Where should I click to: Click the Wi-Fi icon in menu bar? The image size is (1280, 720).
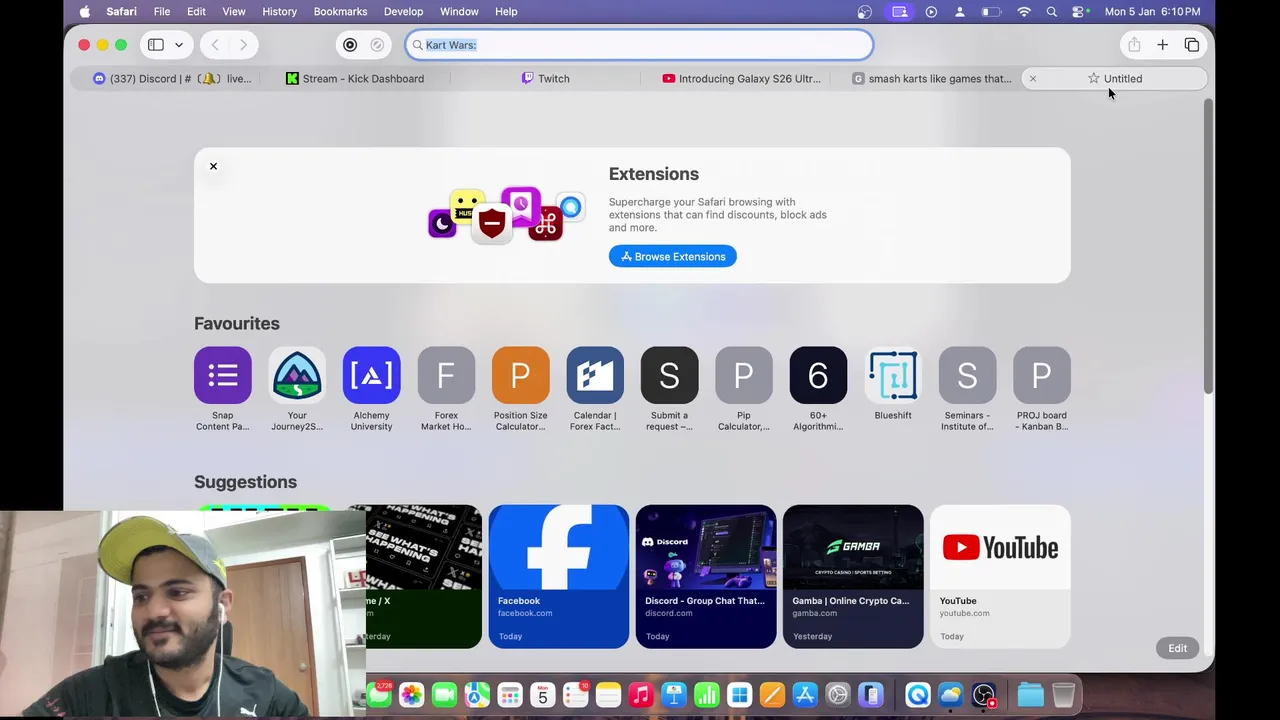pos(1024,11)
